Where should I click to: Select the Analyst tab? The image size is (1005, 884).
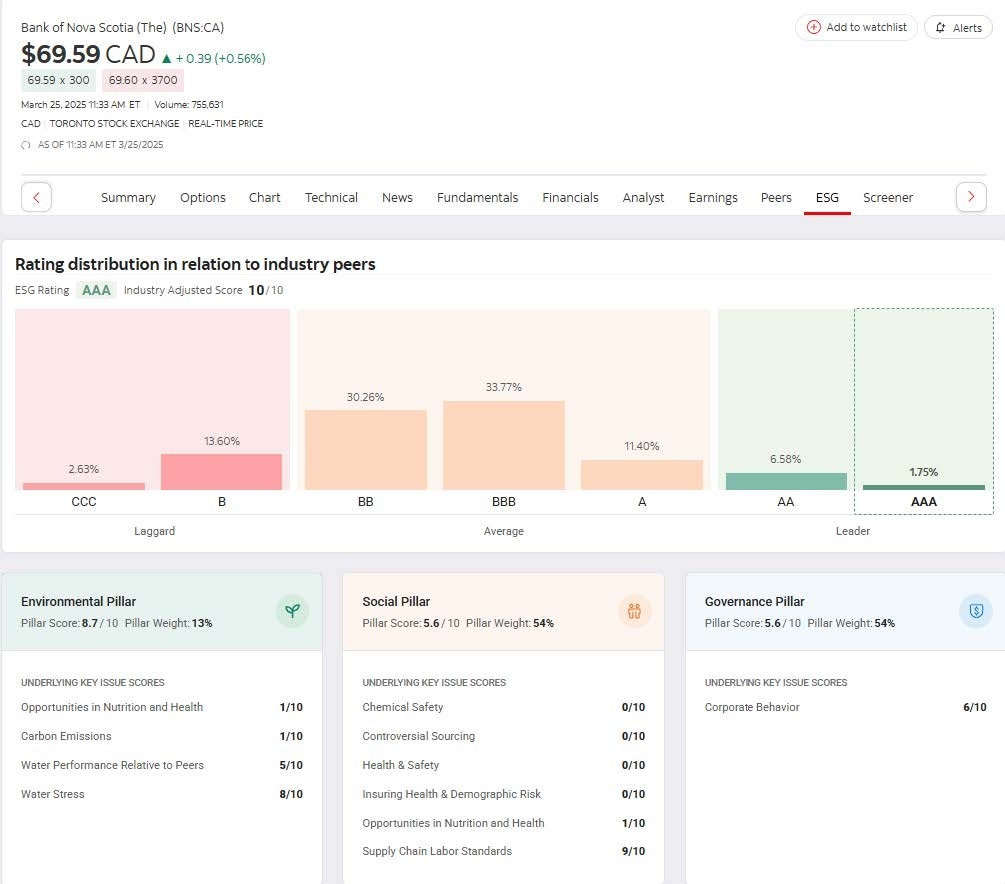point(644,197)
